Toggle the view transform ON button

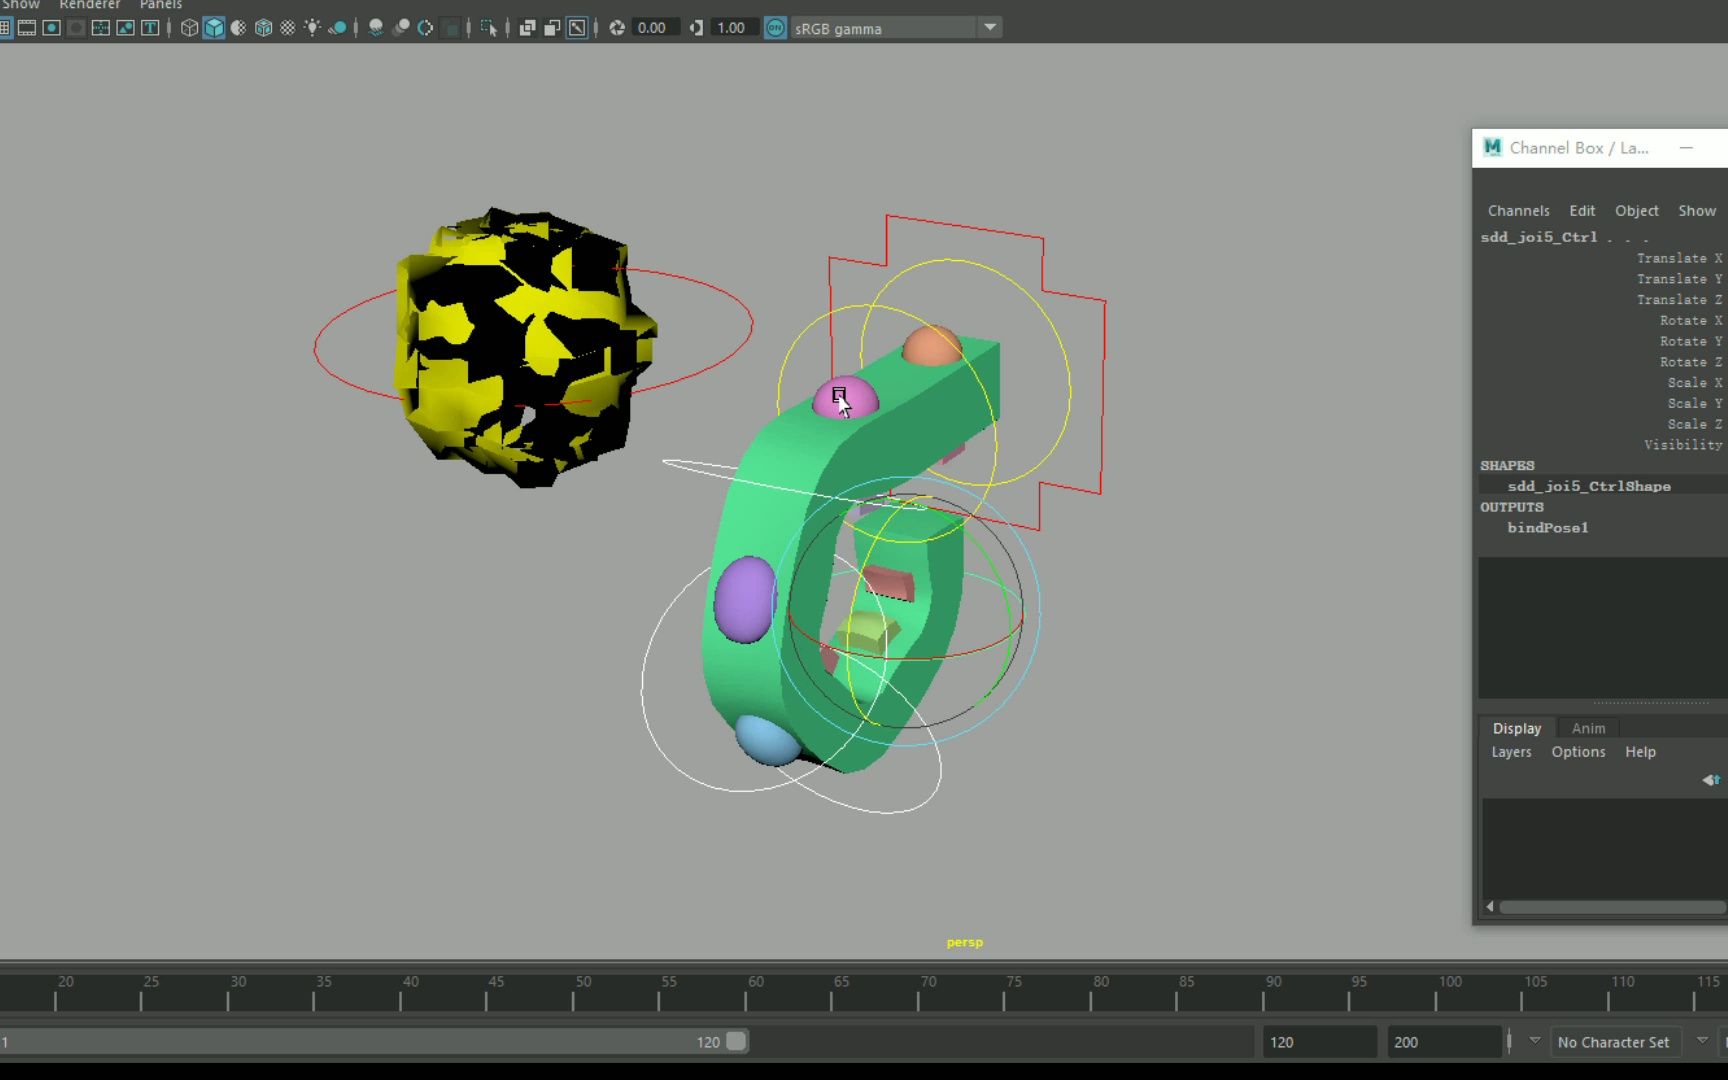coord(776,28)
